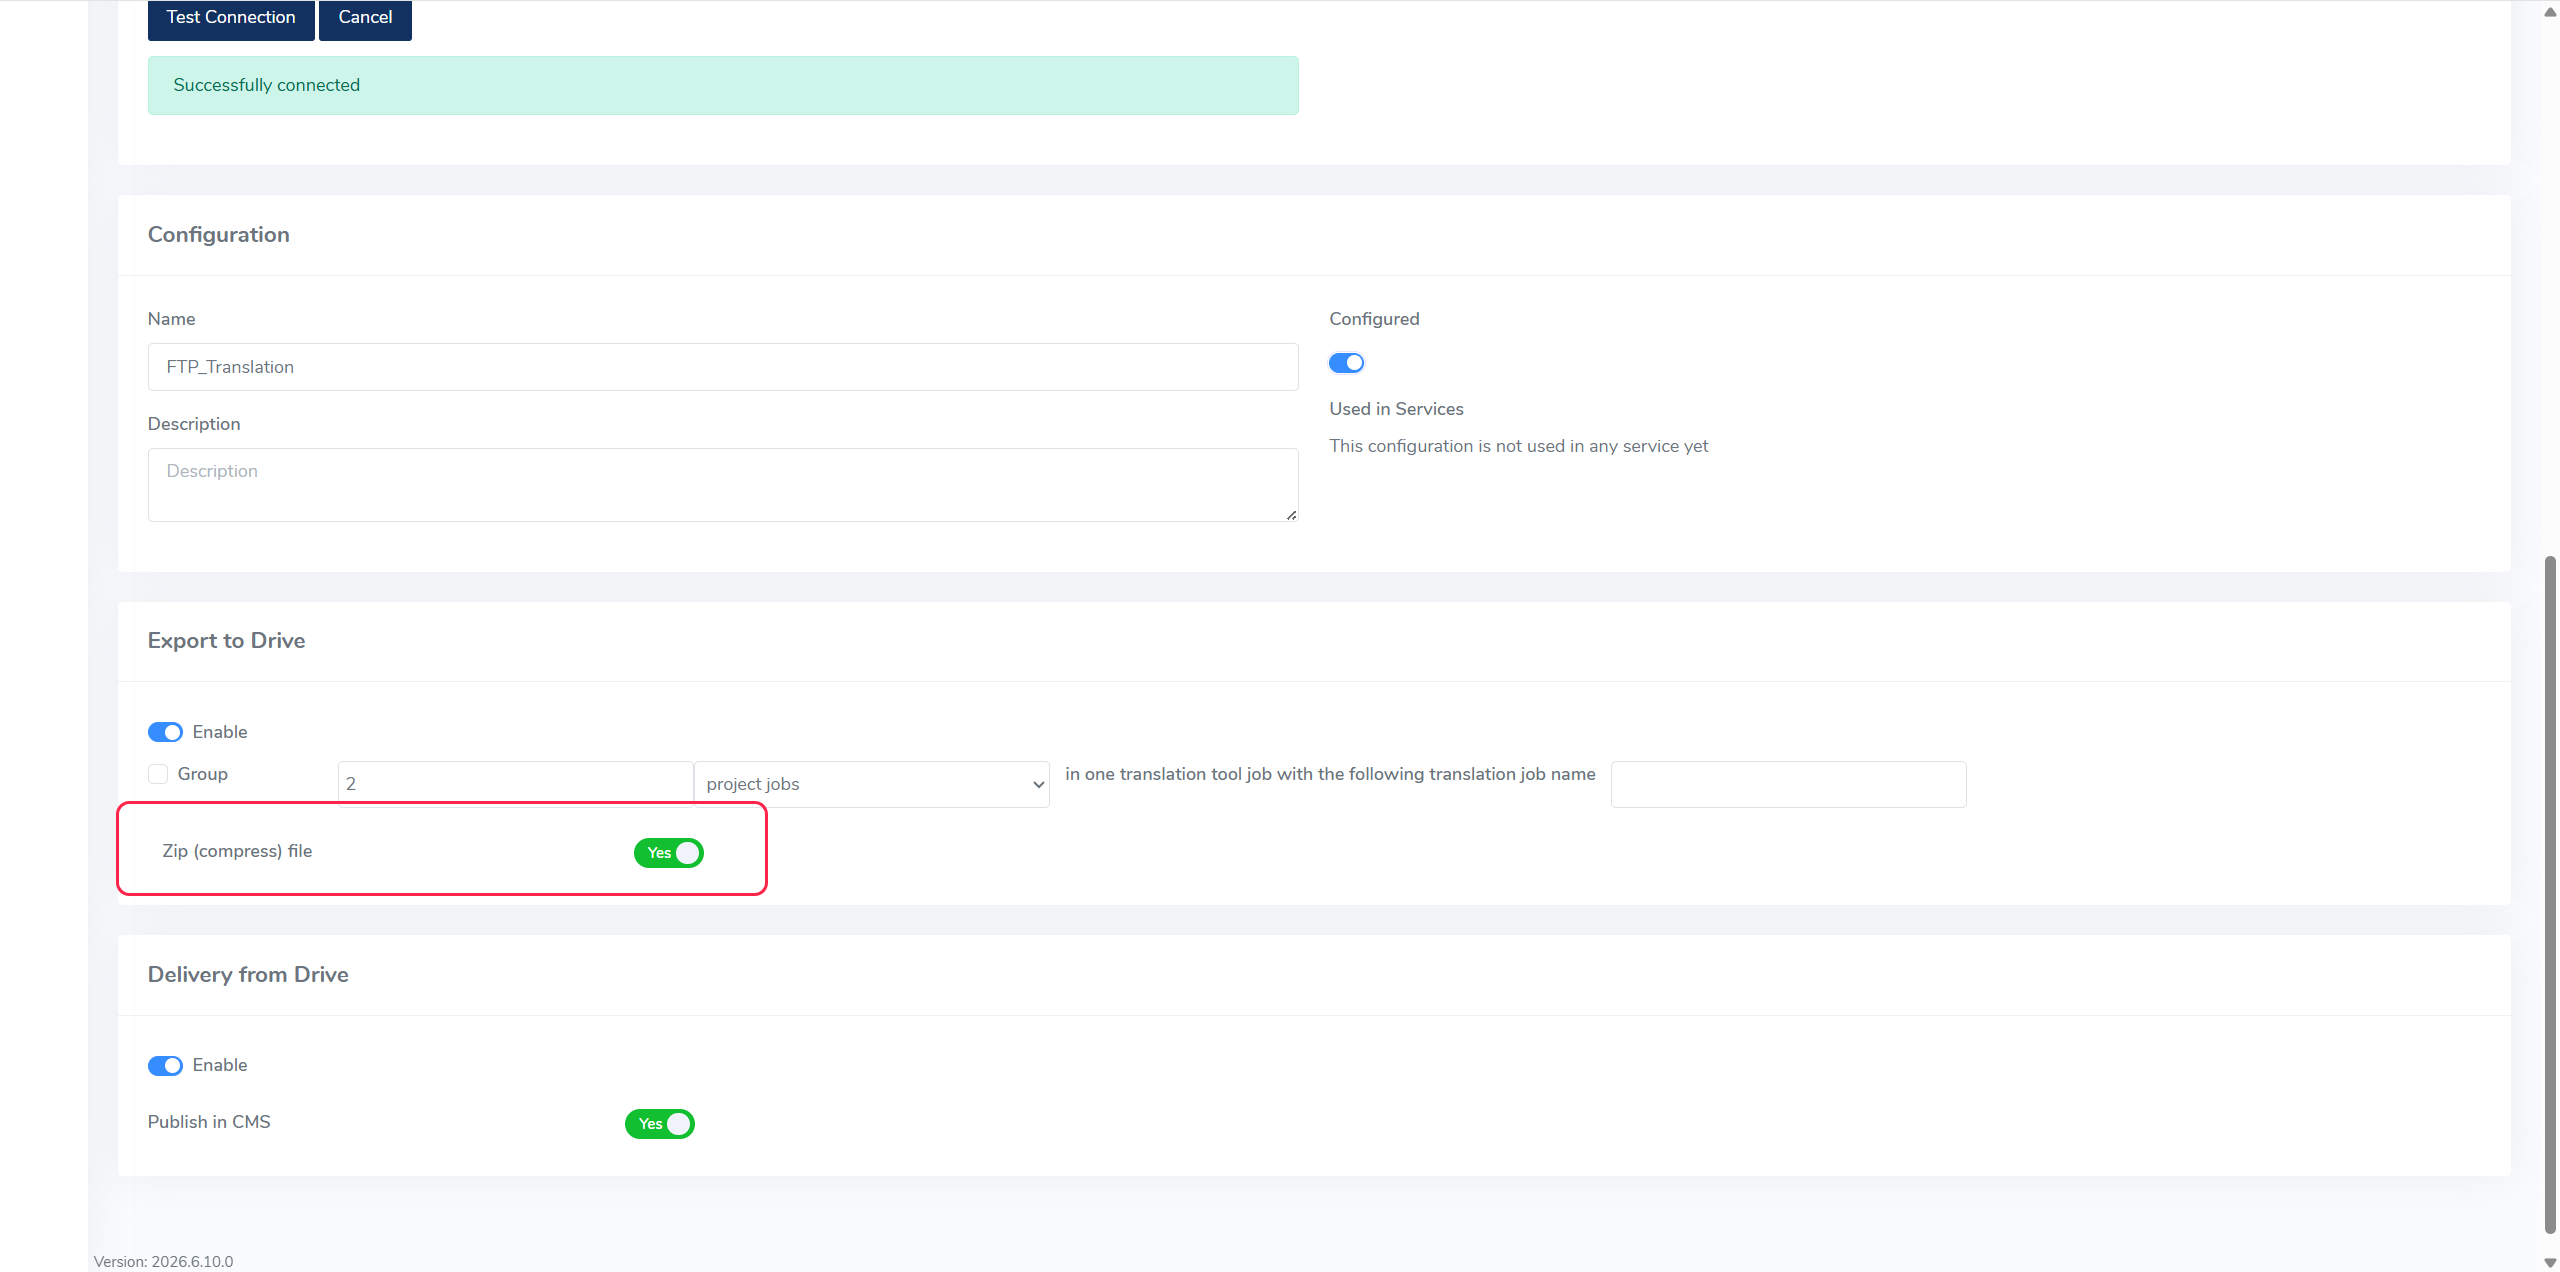Image resolution: width=2560 pixels, height=1272 pixels.
Task: Click the Export to Drive section heading
Action: click(226, 641)
